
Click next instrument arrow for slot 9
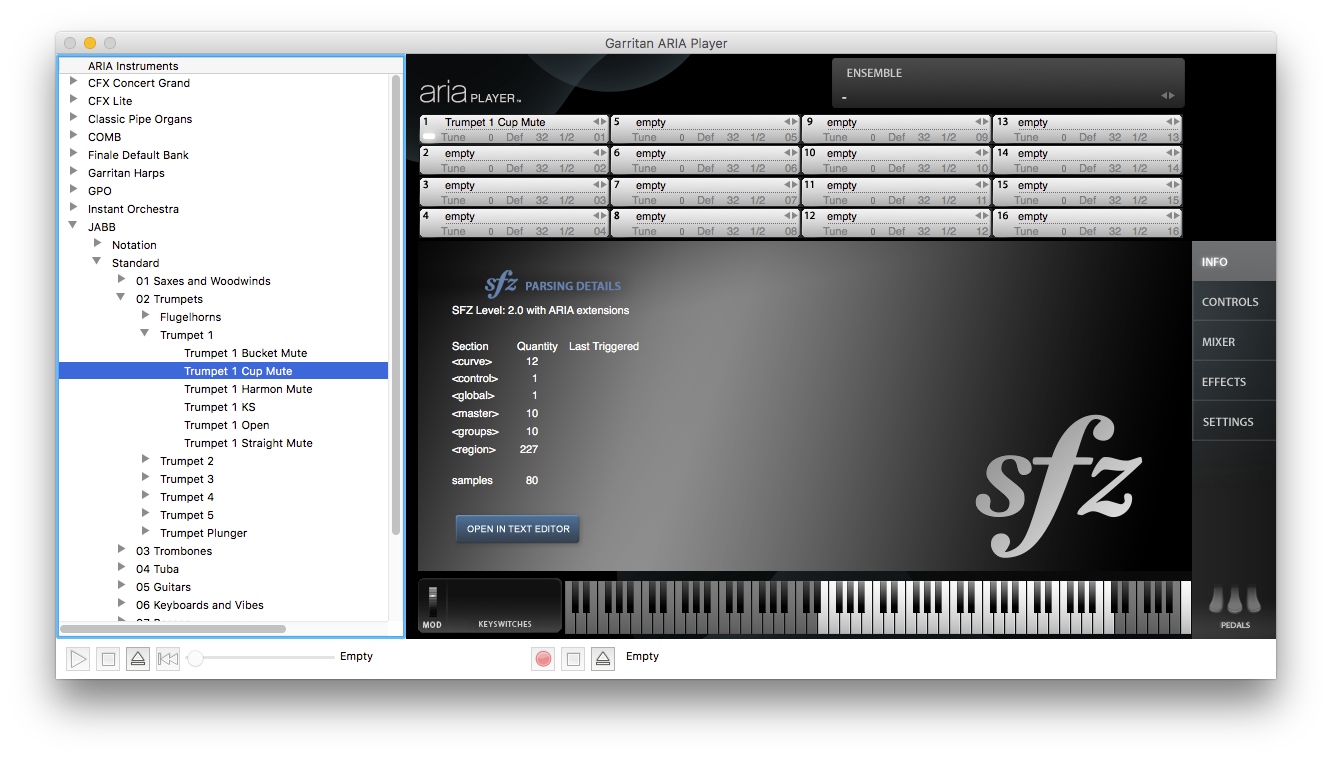(x=986, y=122)
